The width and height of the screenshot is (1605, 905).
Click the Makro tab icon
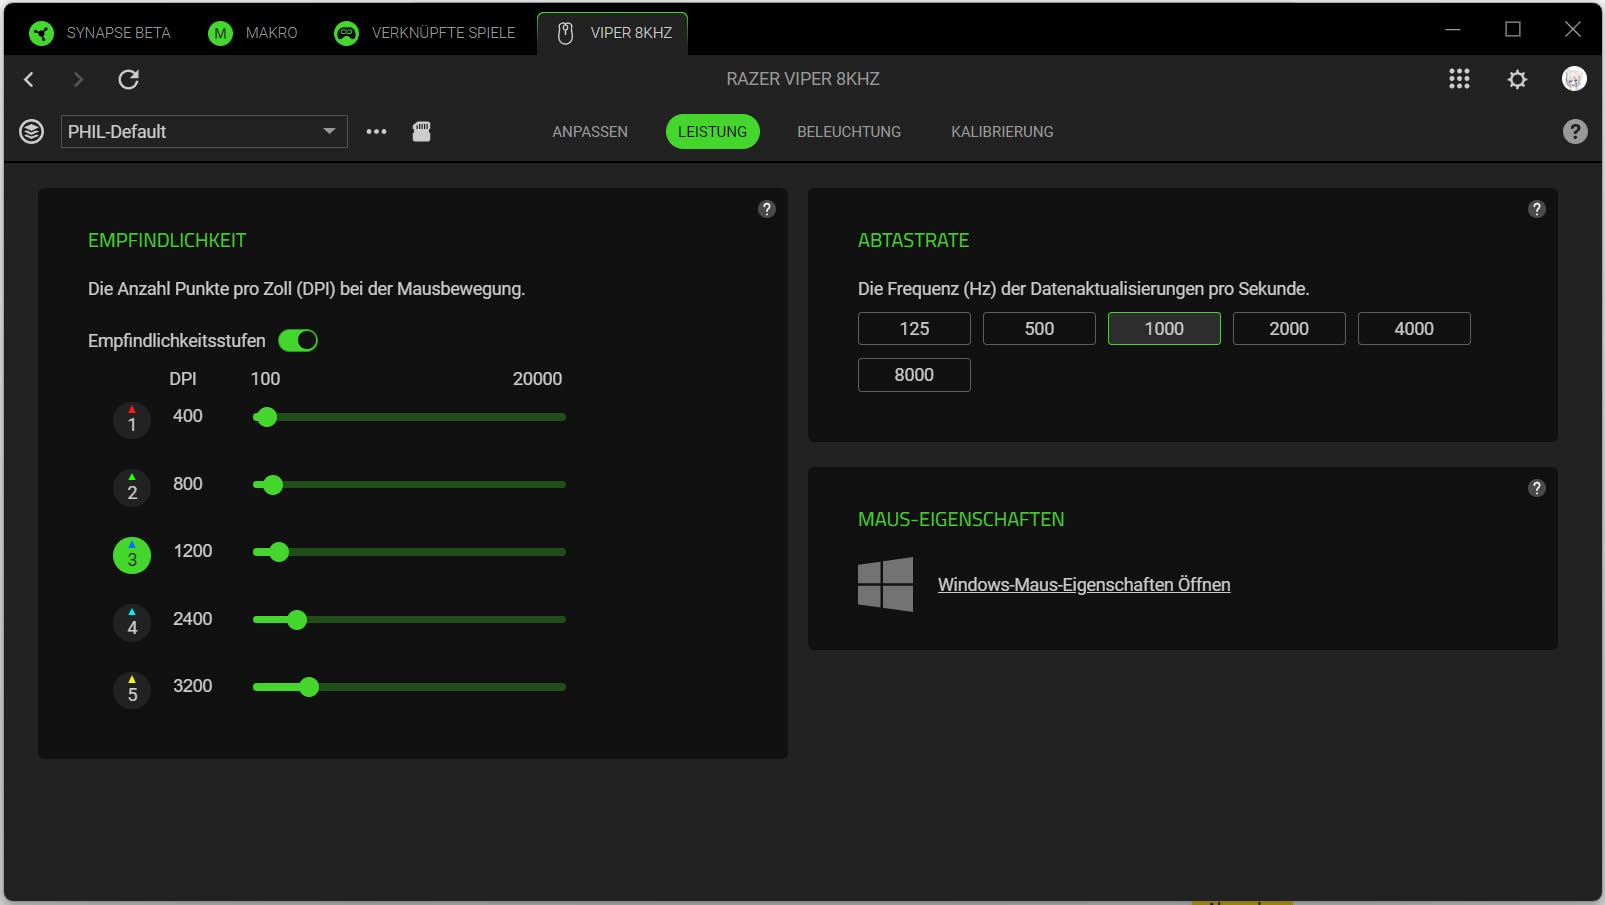coord(220,33)
